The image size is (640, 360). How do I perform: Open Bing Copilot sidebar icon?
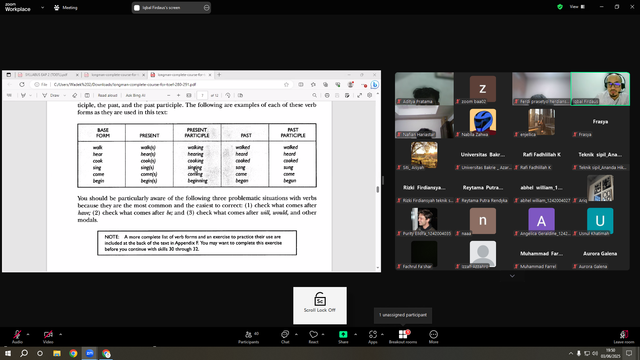[x=374, y=84]
